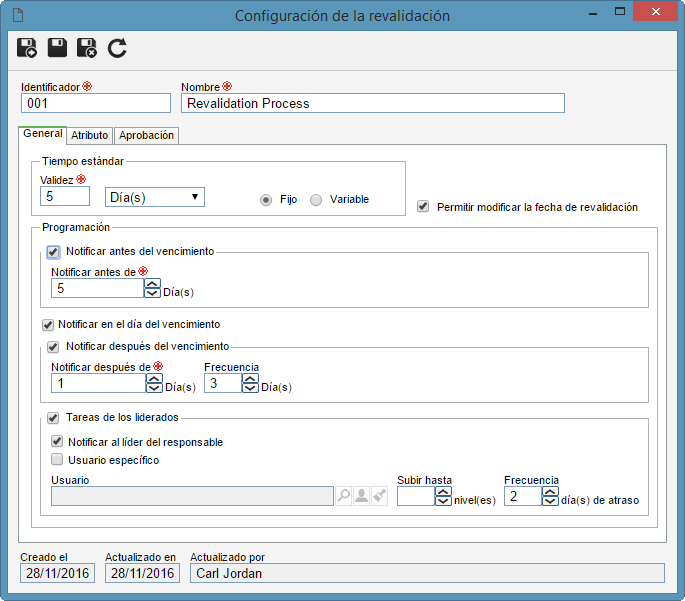Click the Creado el date field

click(57, 573)
